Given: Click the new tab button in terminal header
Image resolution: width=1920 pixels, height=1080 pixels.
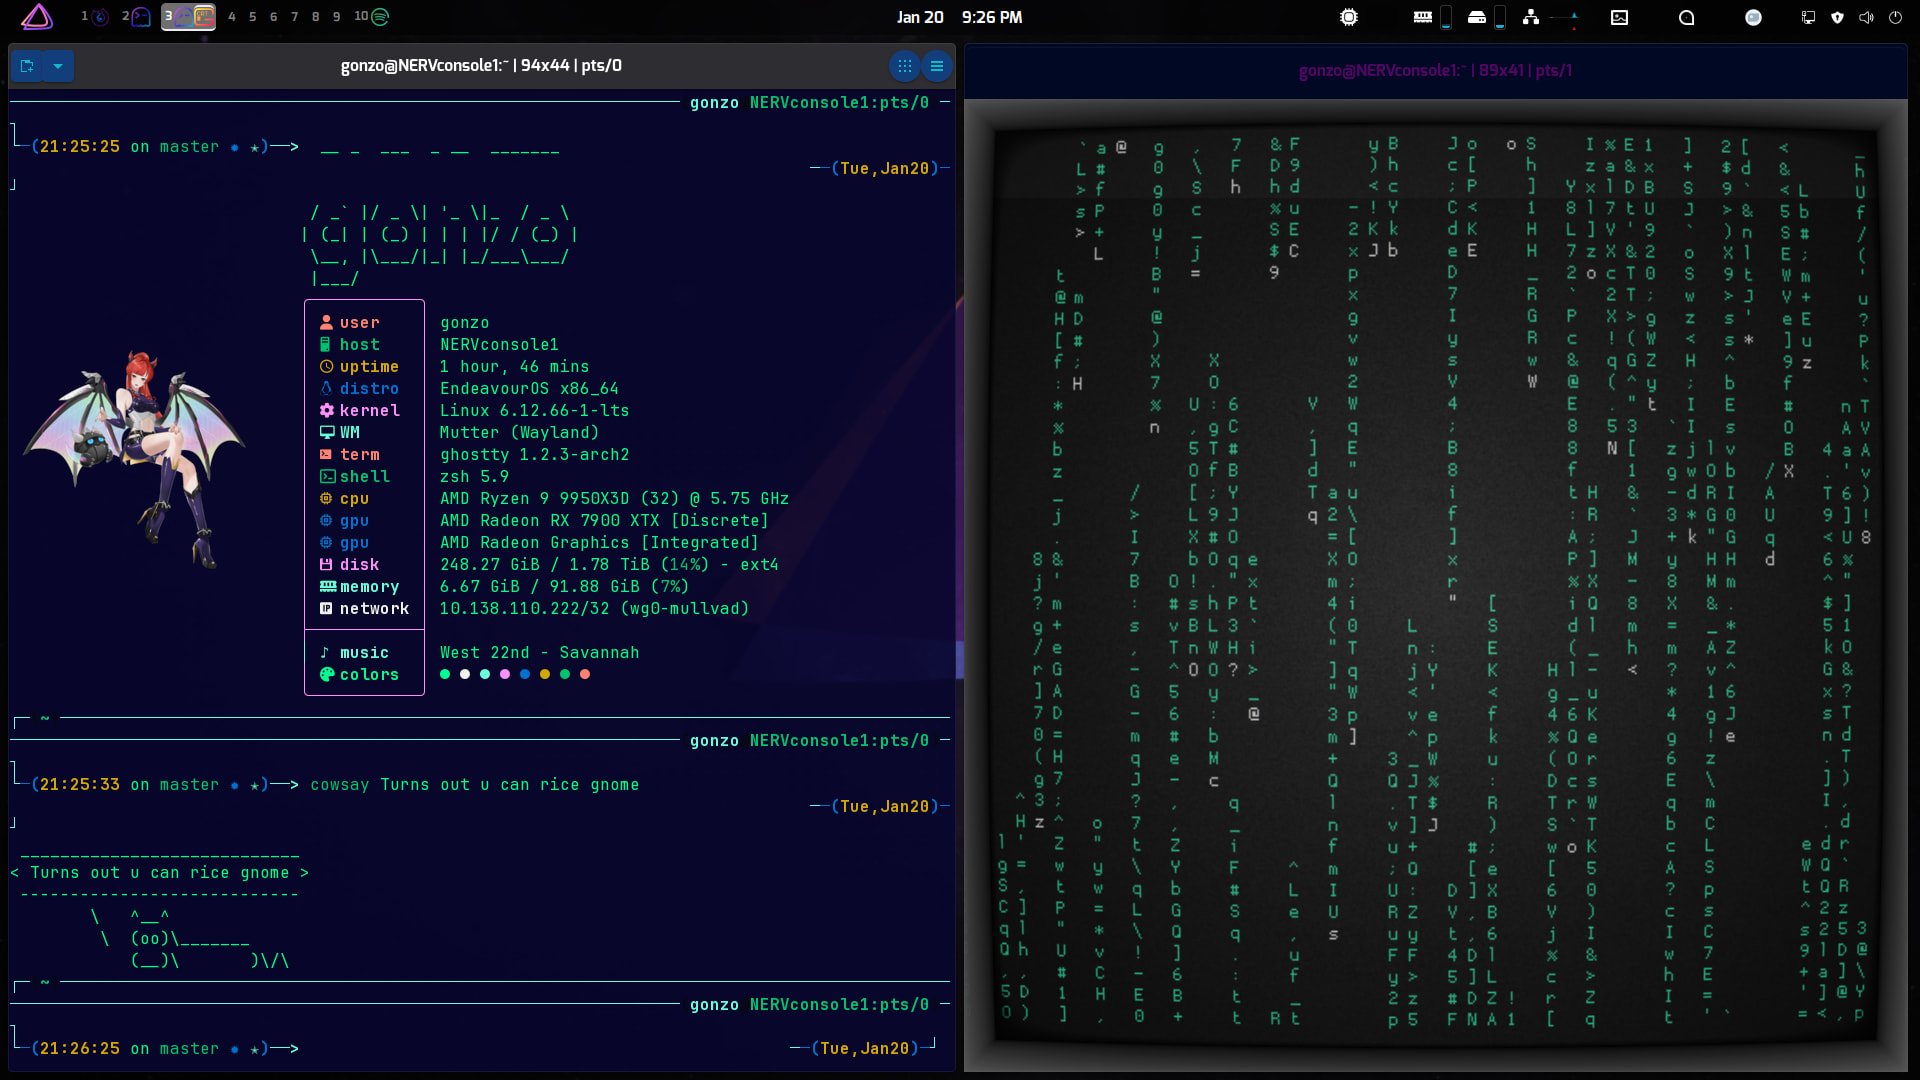Looking at the screenshot, I should (27, 66).
